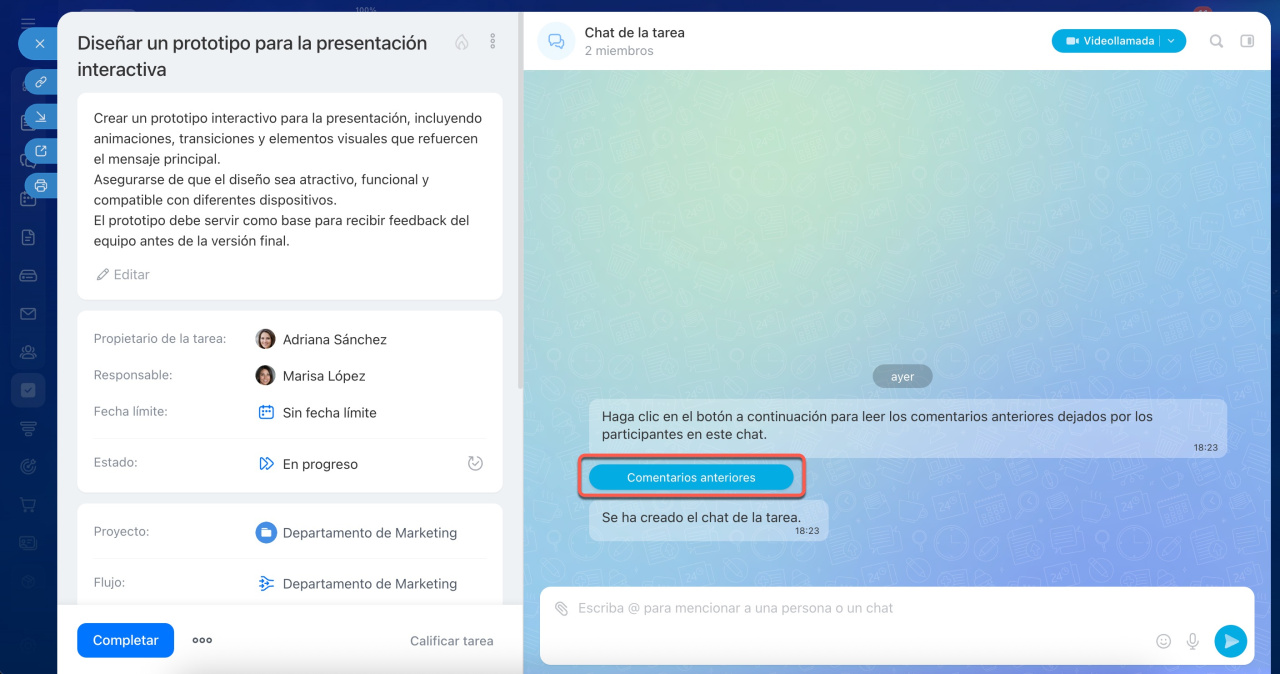This screenshot has width=1280, height=674.
Task: Open task in new window icon
Action: pos(41,151)
